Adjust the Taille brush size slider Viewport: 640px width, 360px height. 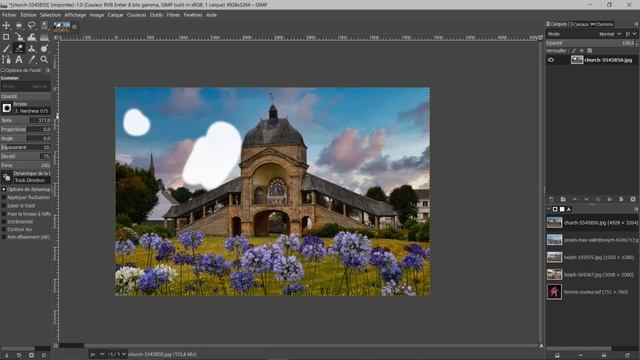[25, 120]
